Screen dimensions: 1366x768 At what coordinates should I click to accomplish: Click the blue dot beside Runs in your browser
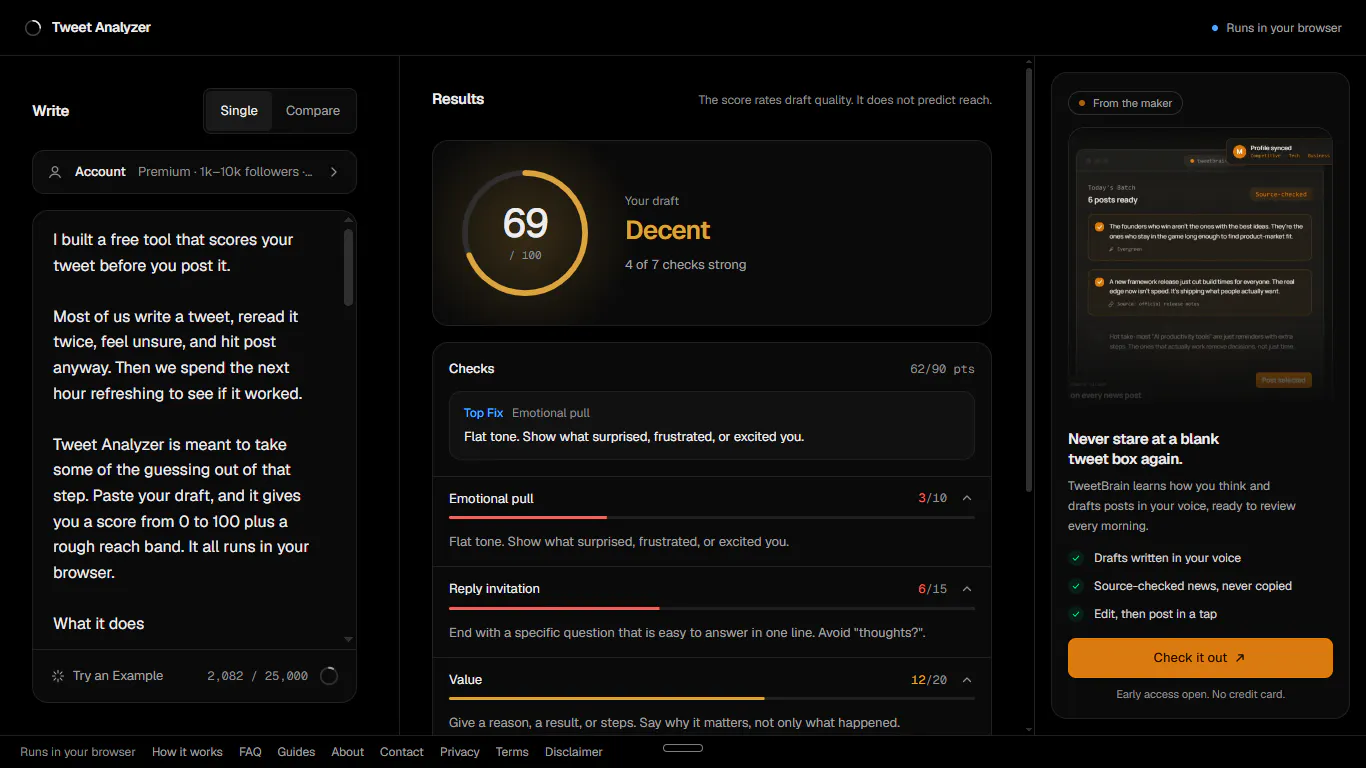click(1215, 28)
